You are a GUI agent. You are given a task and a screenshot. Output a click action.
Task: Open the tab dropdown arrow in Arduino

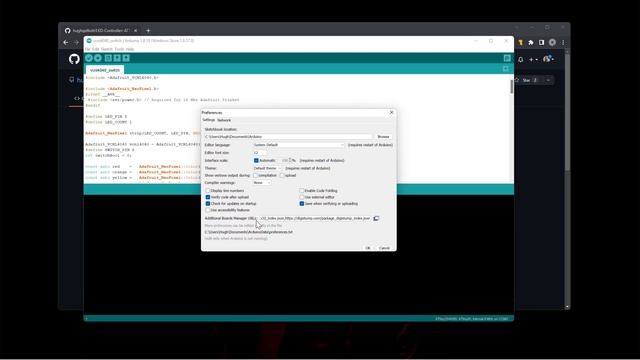click(506, 69)
